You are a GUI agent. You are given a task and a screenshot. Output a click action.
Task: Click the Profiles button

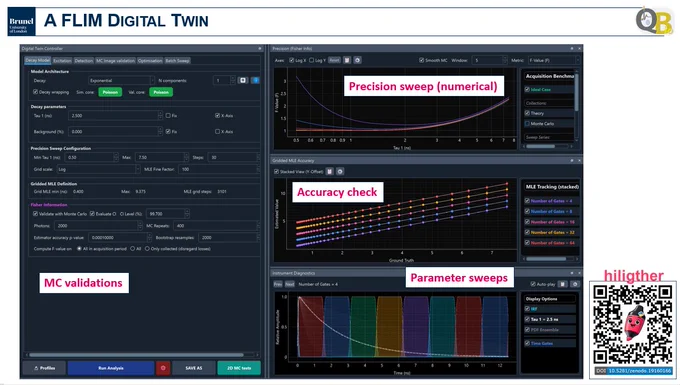[x=44, y=368]
